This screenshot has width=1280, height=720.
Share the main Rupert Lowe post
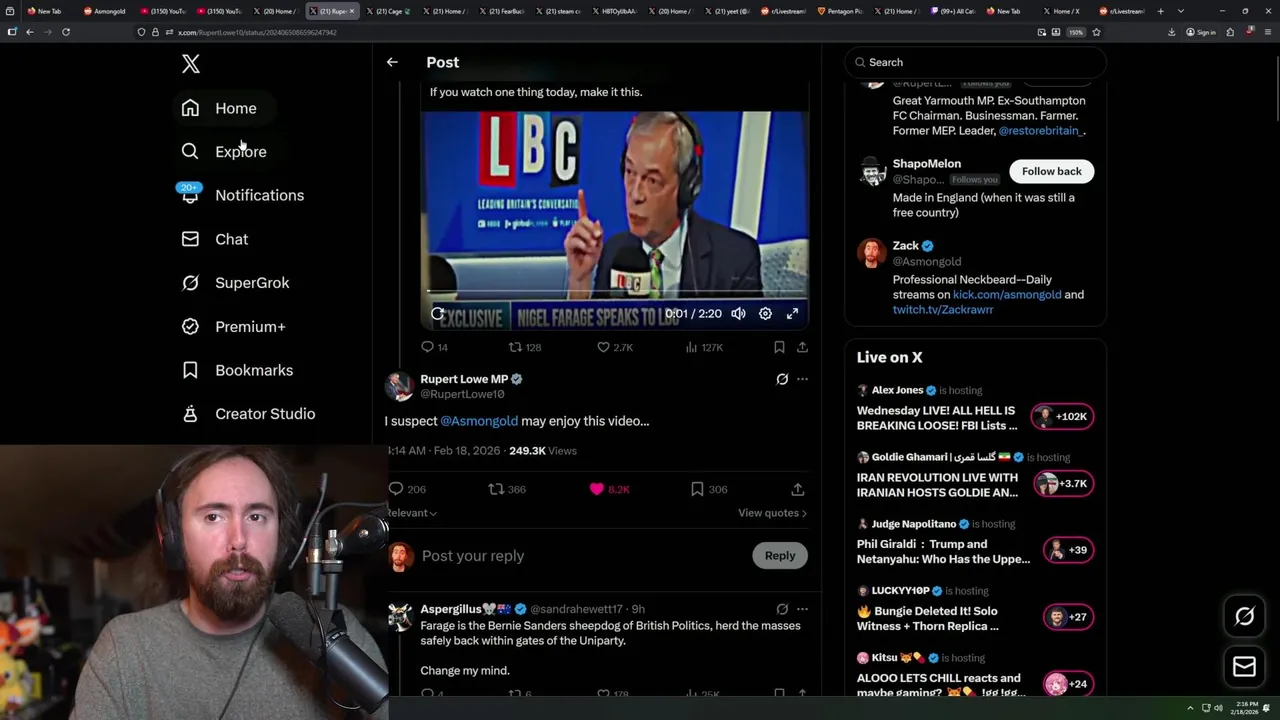[797, 489]
